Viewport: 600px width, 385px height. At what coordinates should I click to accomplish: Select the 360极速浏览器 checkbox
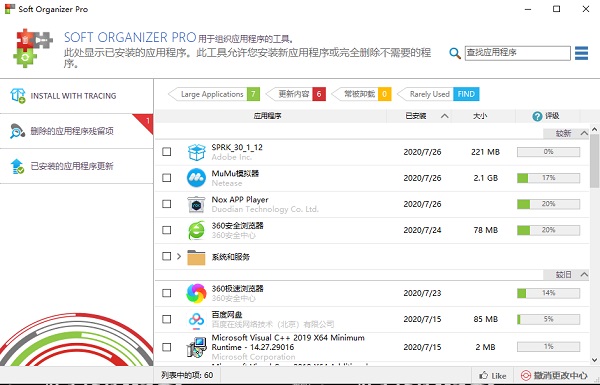(166, 293)
